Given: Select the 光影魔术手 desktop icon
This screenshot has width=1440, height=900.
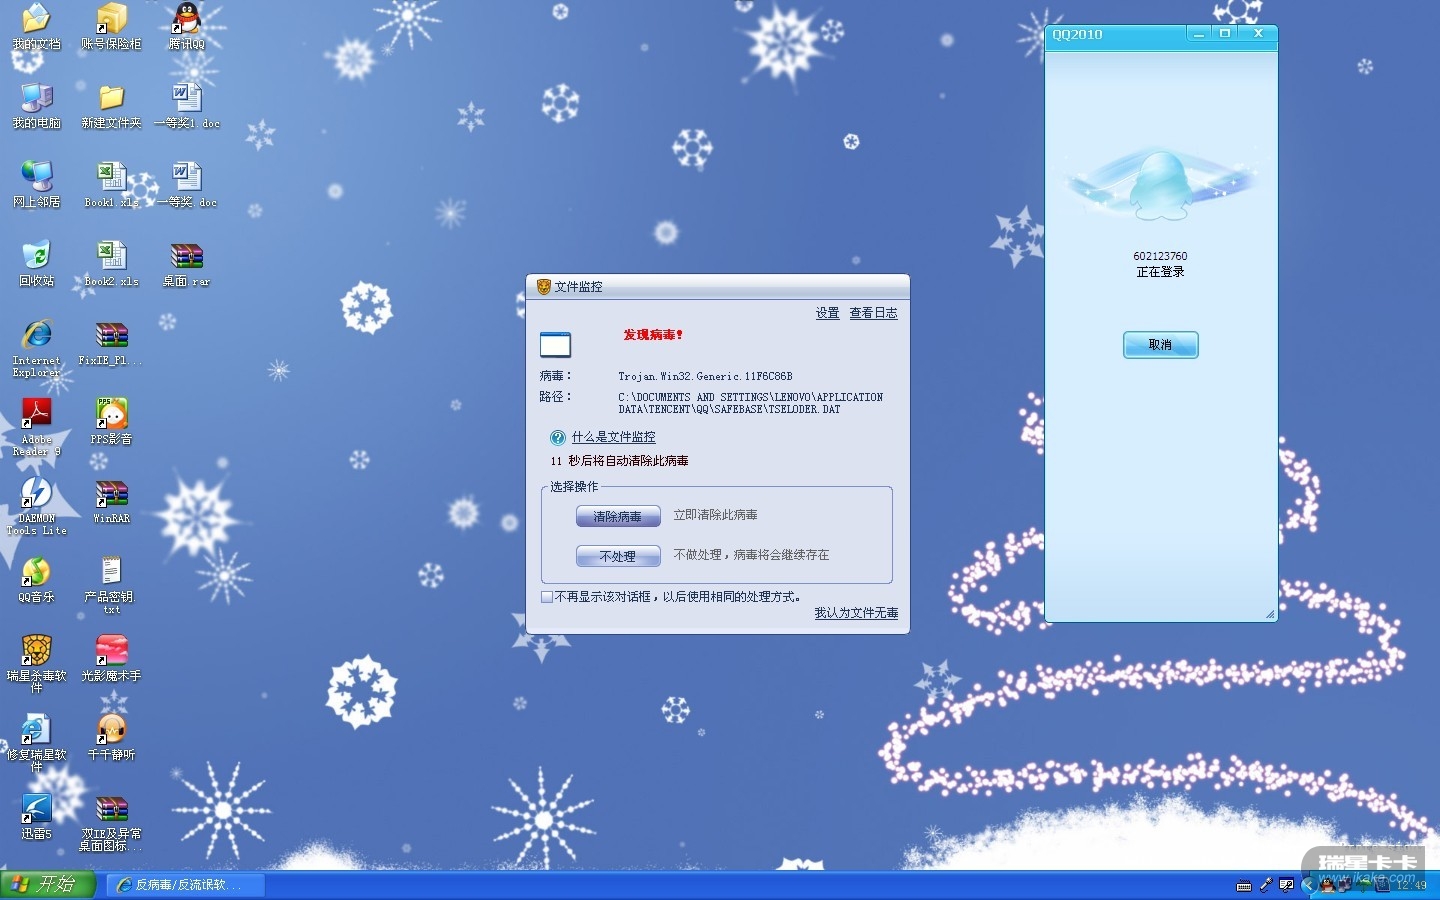Looking at the screenshot, I should tap(111, 659).
